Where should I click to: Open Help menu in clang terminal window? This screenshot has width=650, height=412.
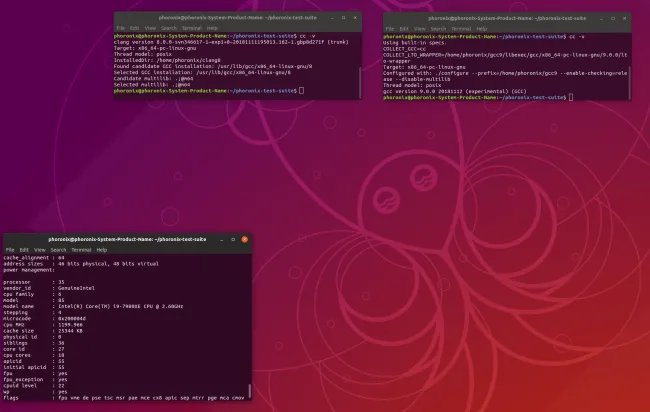pyautogui.click(x=212, y=28)
